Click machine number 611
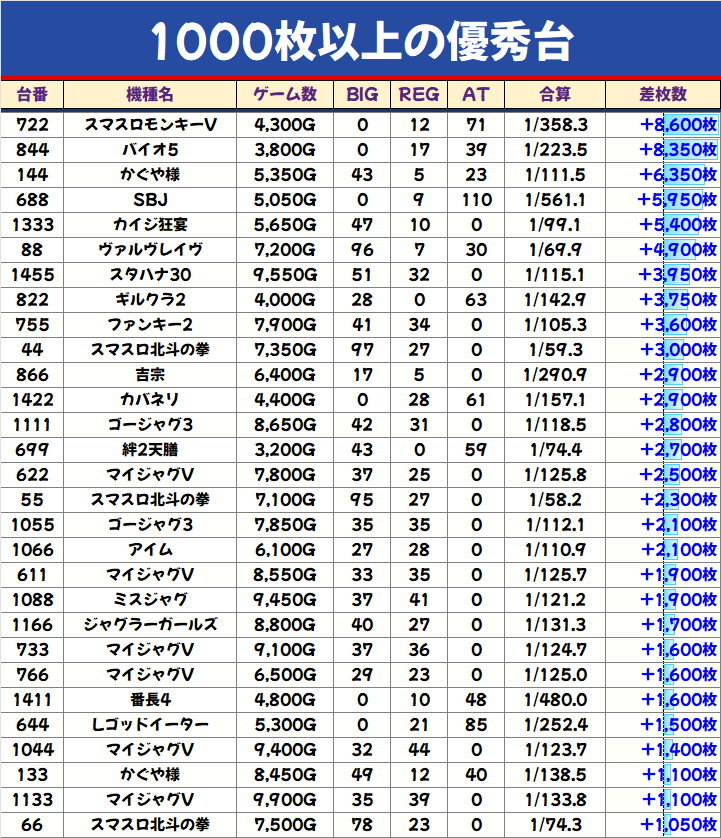 coord(32,575)
